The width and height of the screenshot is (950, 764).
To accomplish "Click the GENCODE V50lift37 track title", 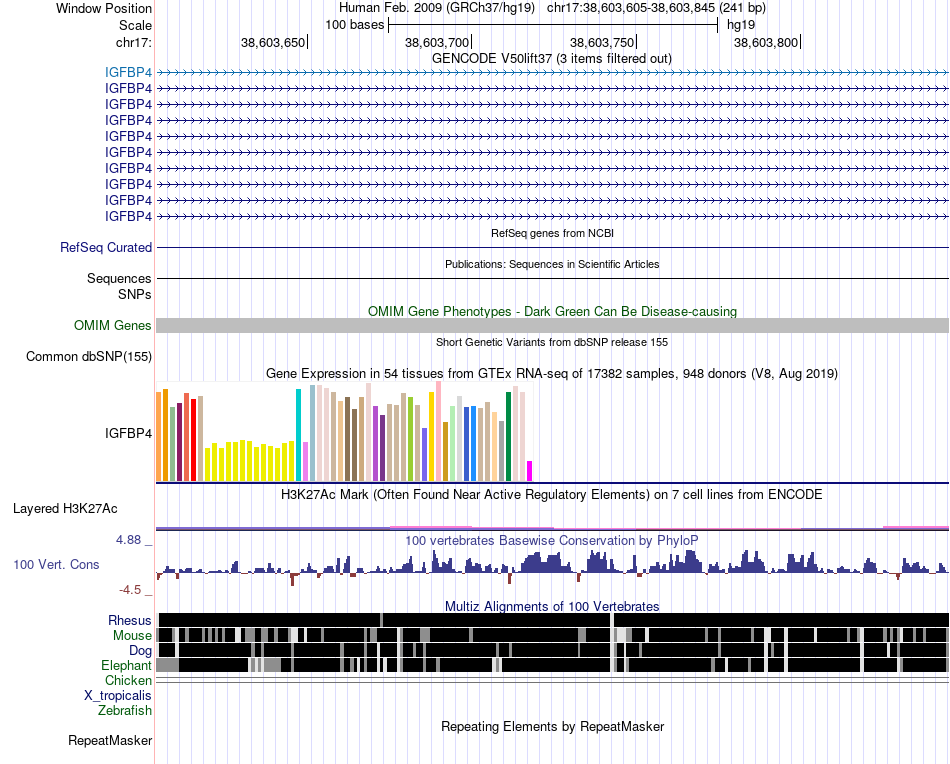I will (x=551, y=59).
